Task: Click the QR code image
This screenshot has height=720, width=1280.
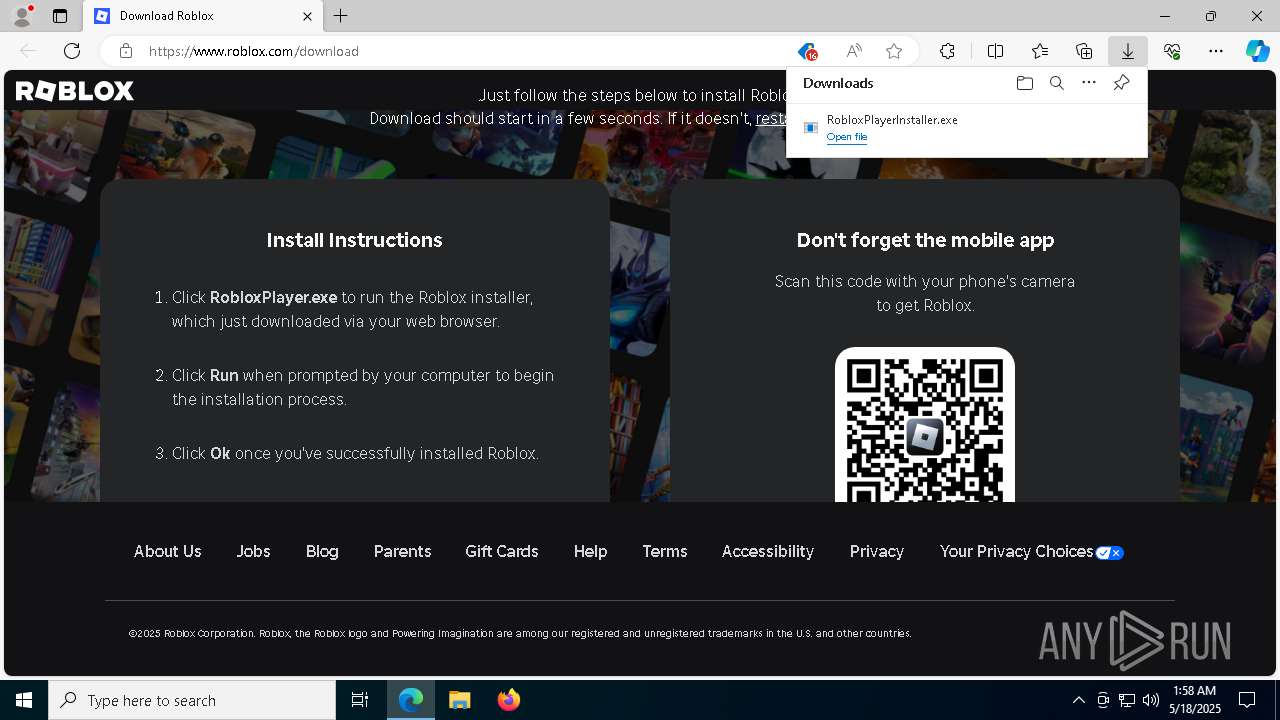Action: (x=925, y=424)
